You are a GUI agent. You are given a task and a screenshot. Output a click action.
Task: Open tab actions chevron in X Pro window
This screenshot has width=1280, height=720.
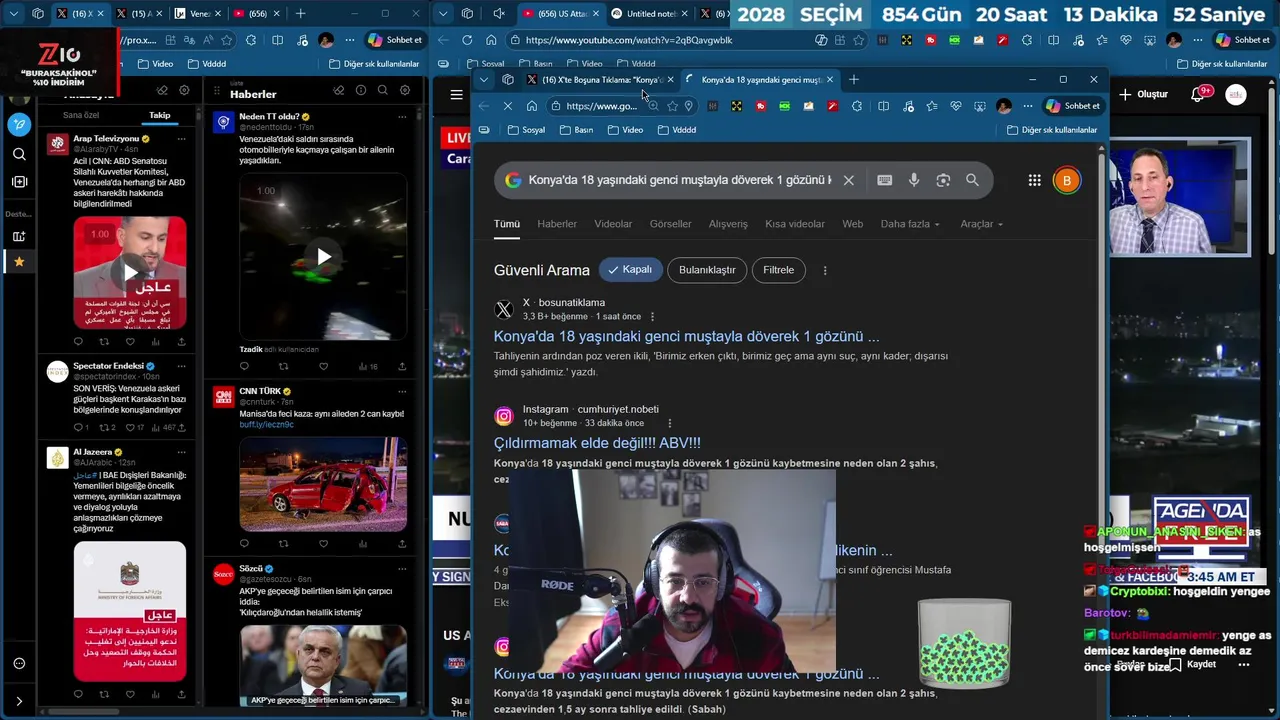[x=14, y=14]
